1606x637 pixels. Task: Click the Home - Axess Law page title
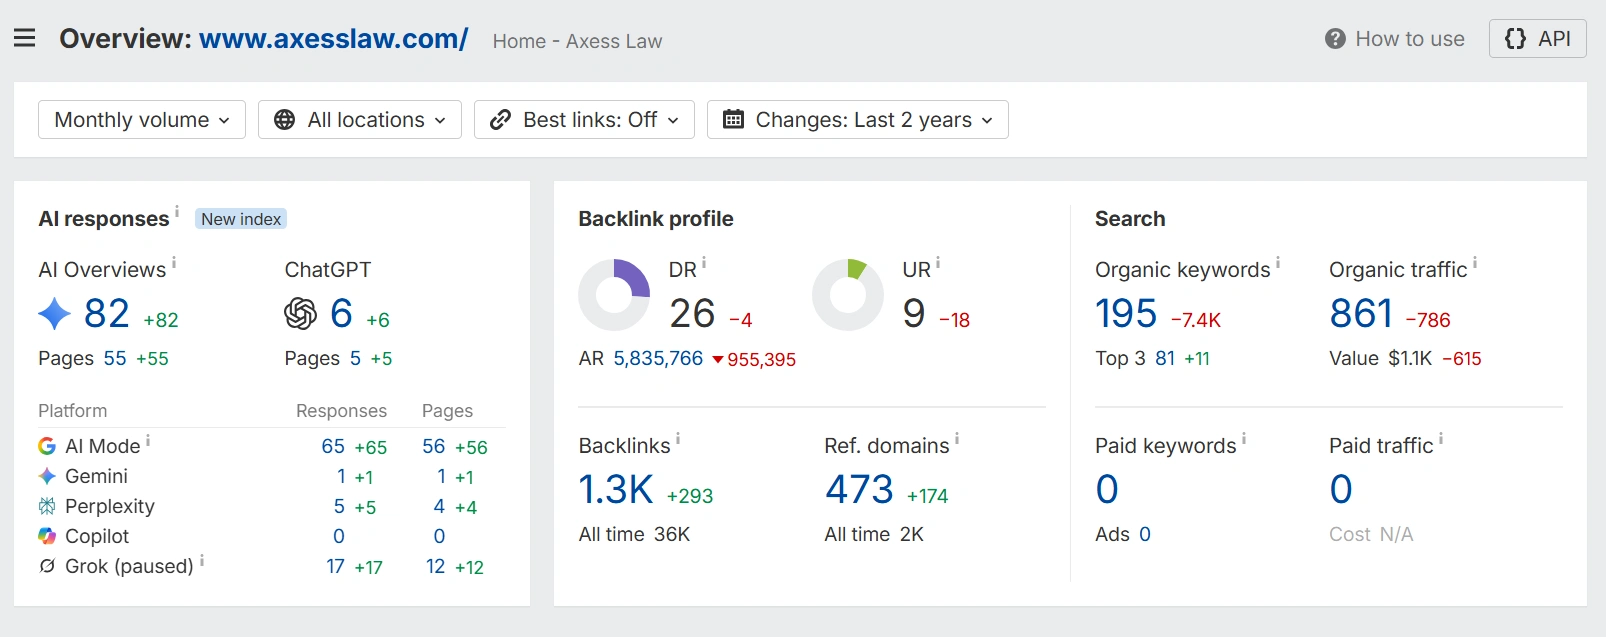pos(577,41)
